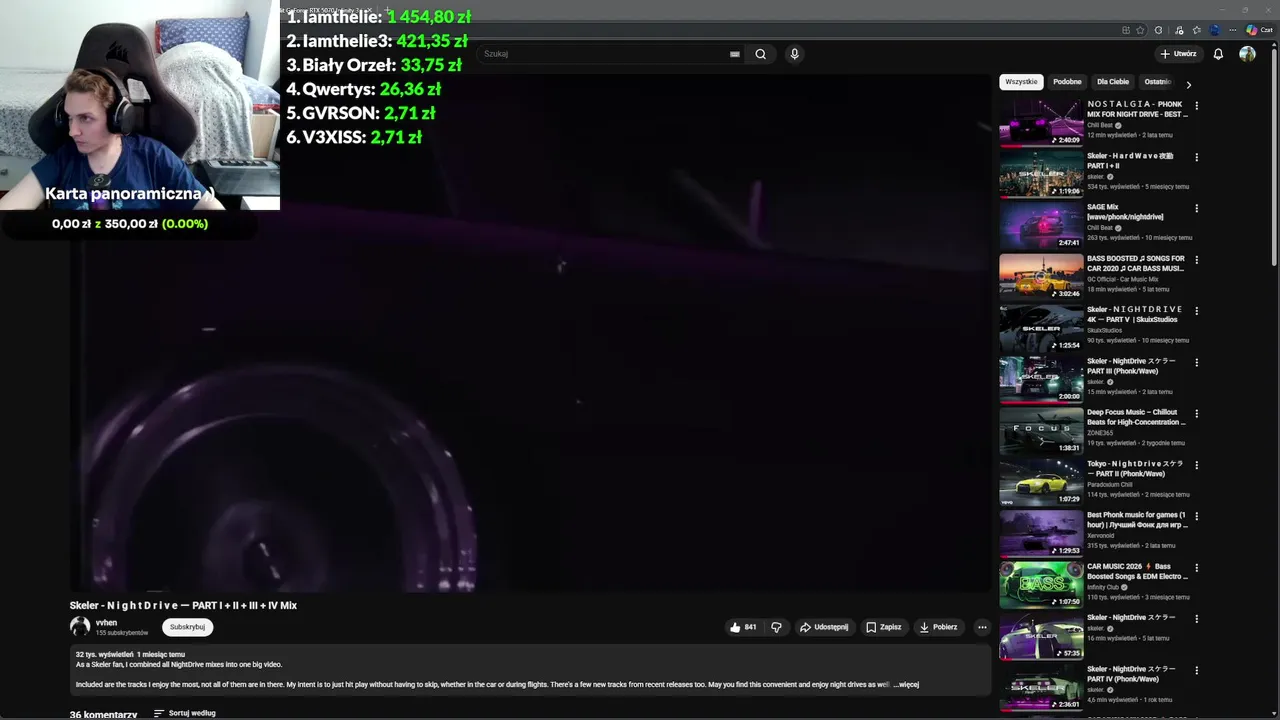Open the vvhen channel name link
The height and width of the screenshot is (720, 1280).
pos(106,623)
